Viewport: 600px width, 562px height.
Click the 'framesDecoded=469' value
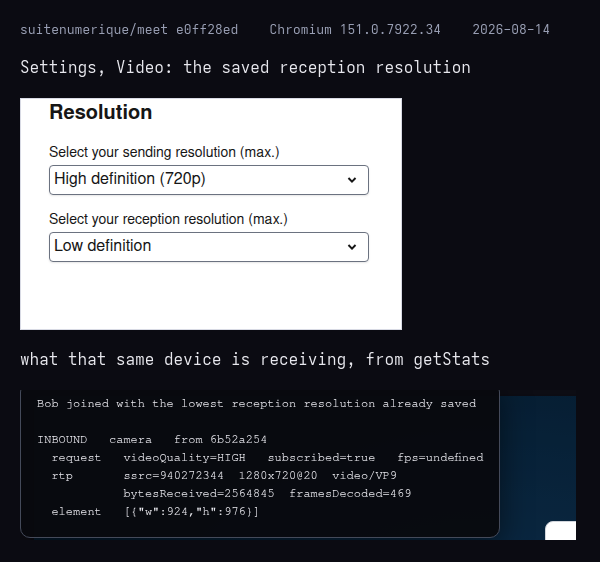click(350, 494)
